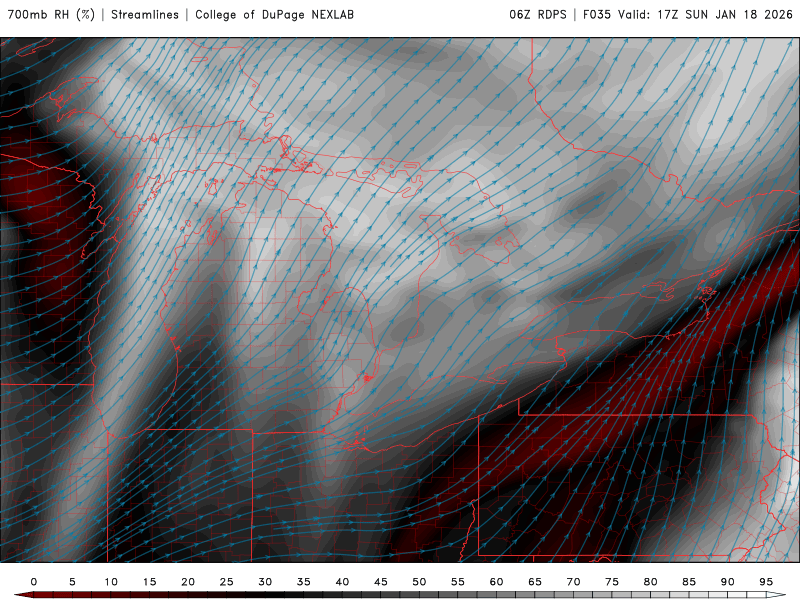Click the "F035" forecast hour text
Screen dimensions: 800x600
tap(597, 14)
